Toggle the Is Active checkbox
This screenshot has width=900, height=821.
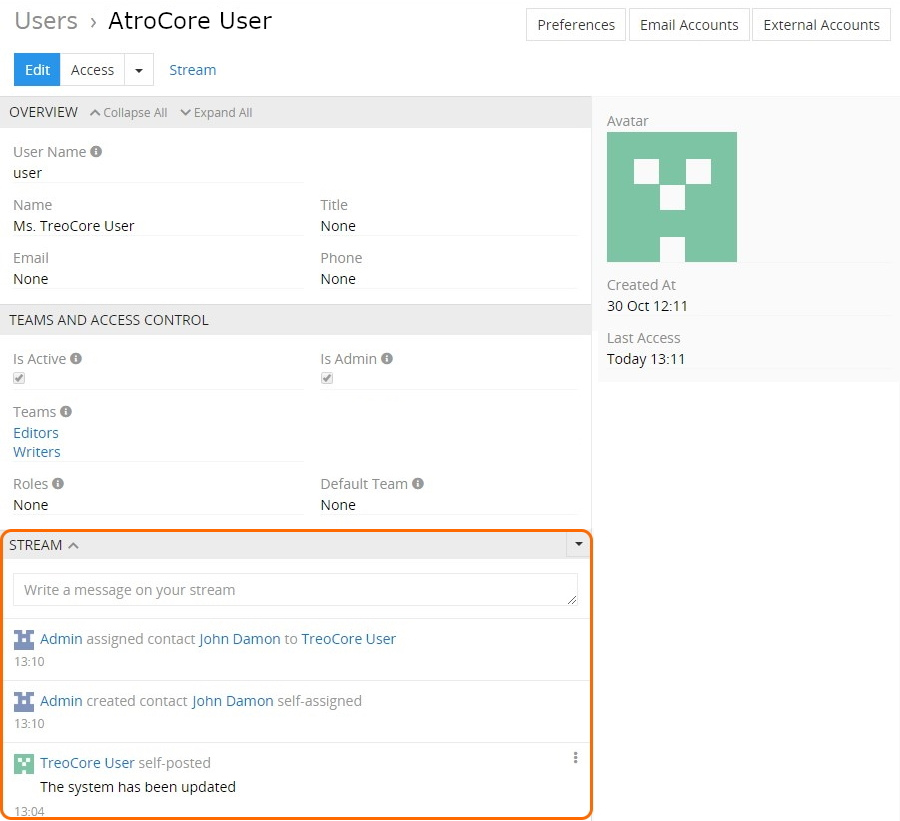click(x=19, y=378)
